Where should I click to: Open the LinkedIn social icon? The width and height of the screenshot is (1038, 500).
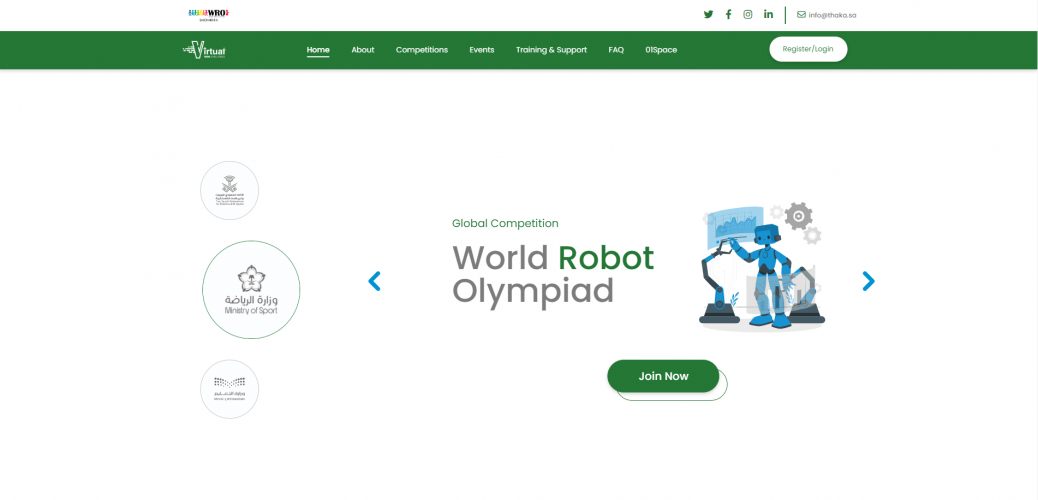(x=768, y=15)
